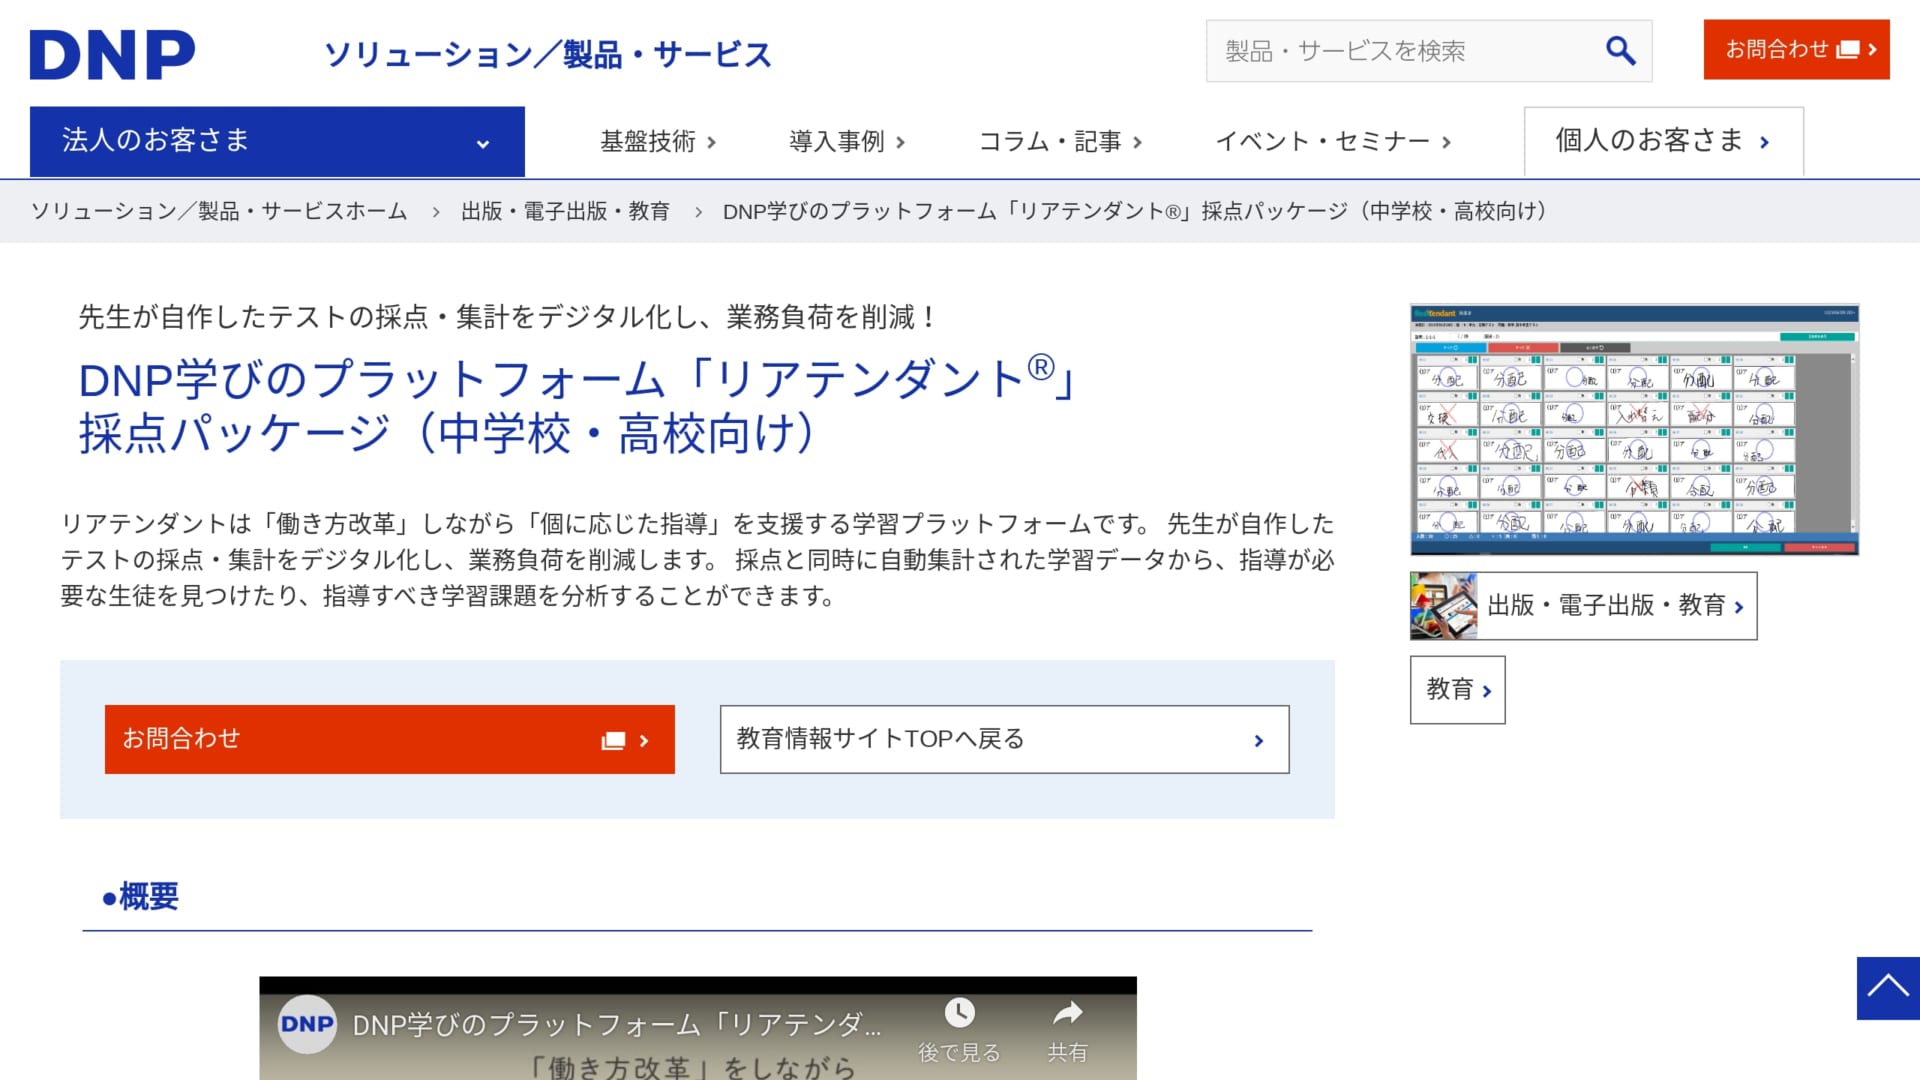Open the 基盤技術 menu
This screenshot has height=1080, width=1920.
658,142
